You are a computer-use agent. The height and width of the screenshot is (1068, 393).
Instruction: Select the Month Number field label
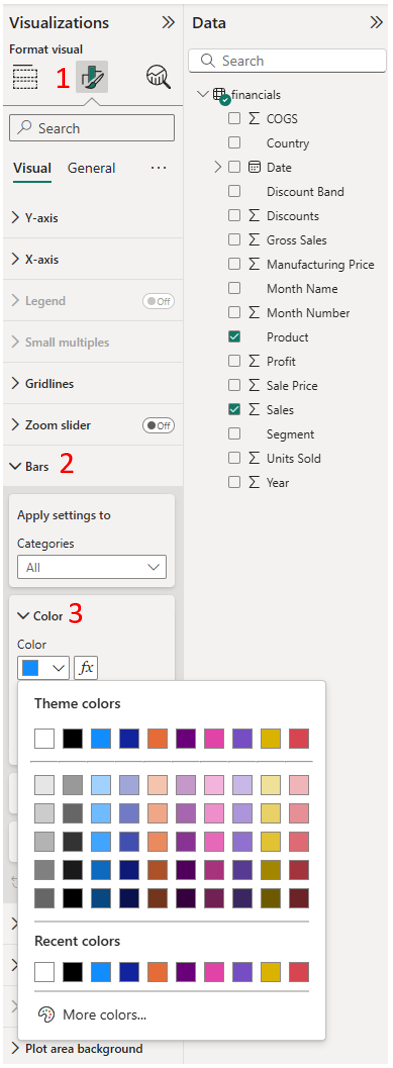coord(308,313)
